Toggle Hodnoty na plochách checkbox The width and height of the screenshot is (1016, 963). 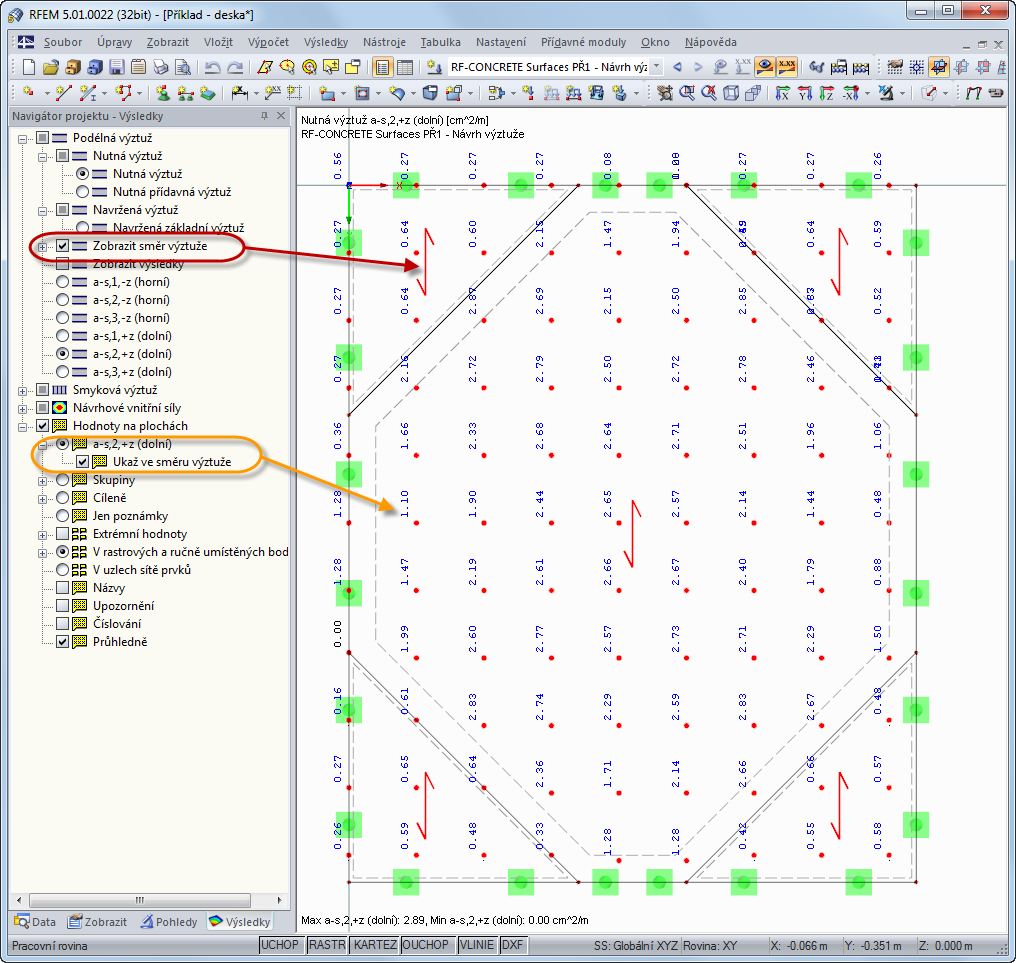pyautogui.click(x=42, y=426)
